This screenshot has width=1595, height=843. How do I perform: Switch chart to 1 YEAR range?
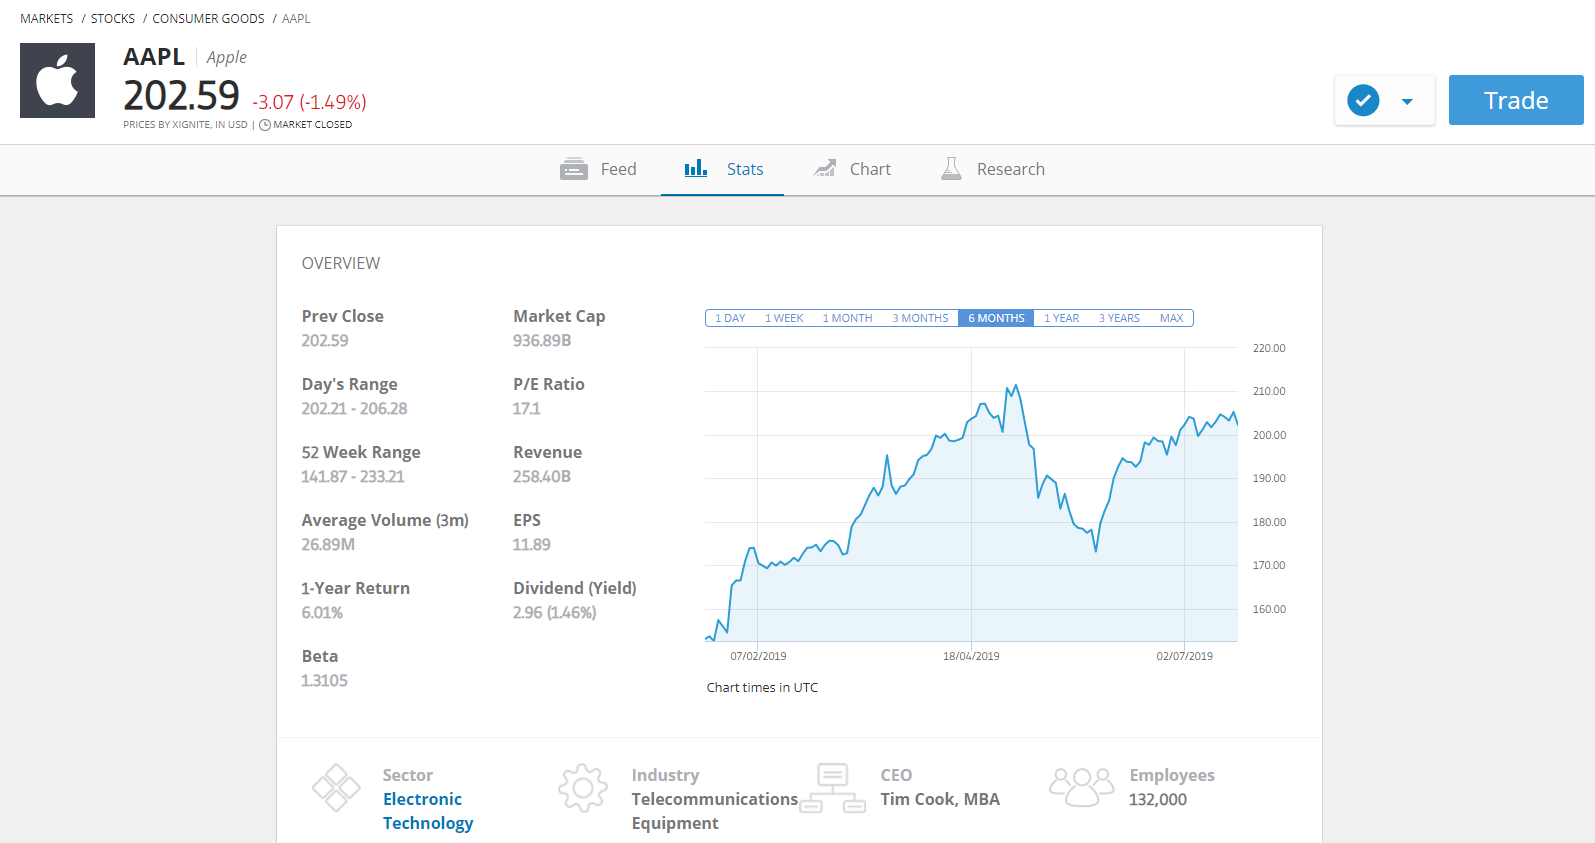(1062, 318)
